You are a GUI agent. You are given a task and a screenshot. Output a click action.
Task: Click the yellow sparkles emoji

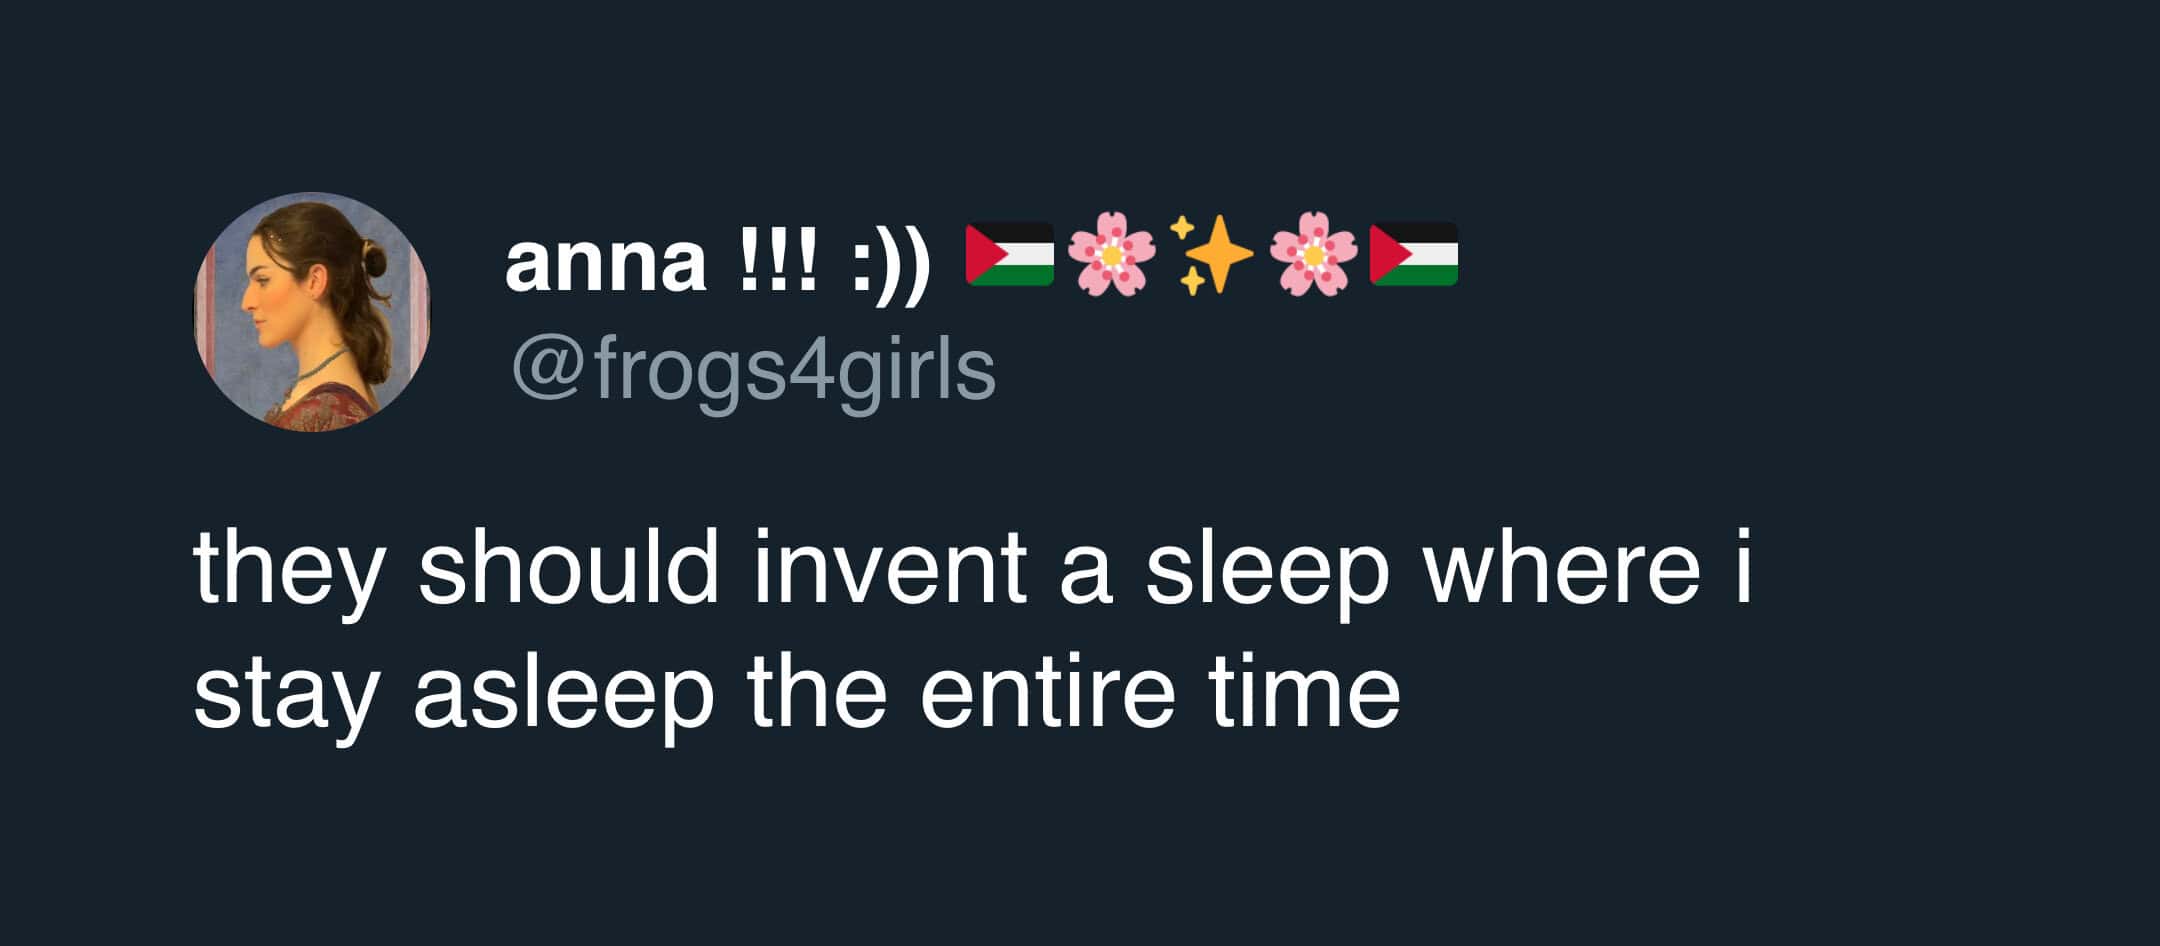(x=1212, y=254)
